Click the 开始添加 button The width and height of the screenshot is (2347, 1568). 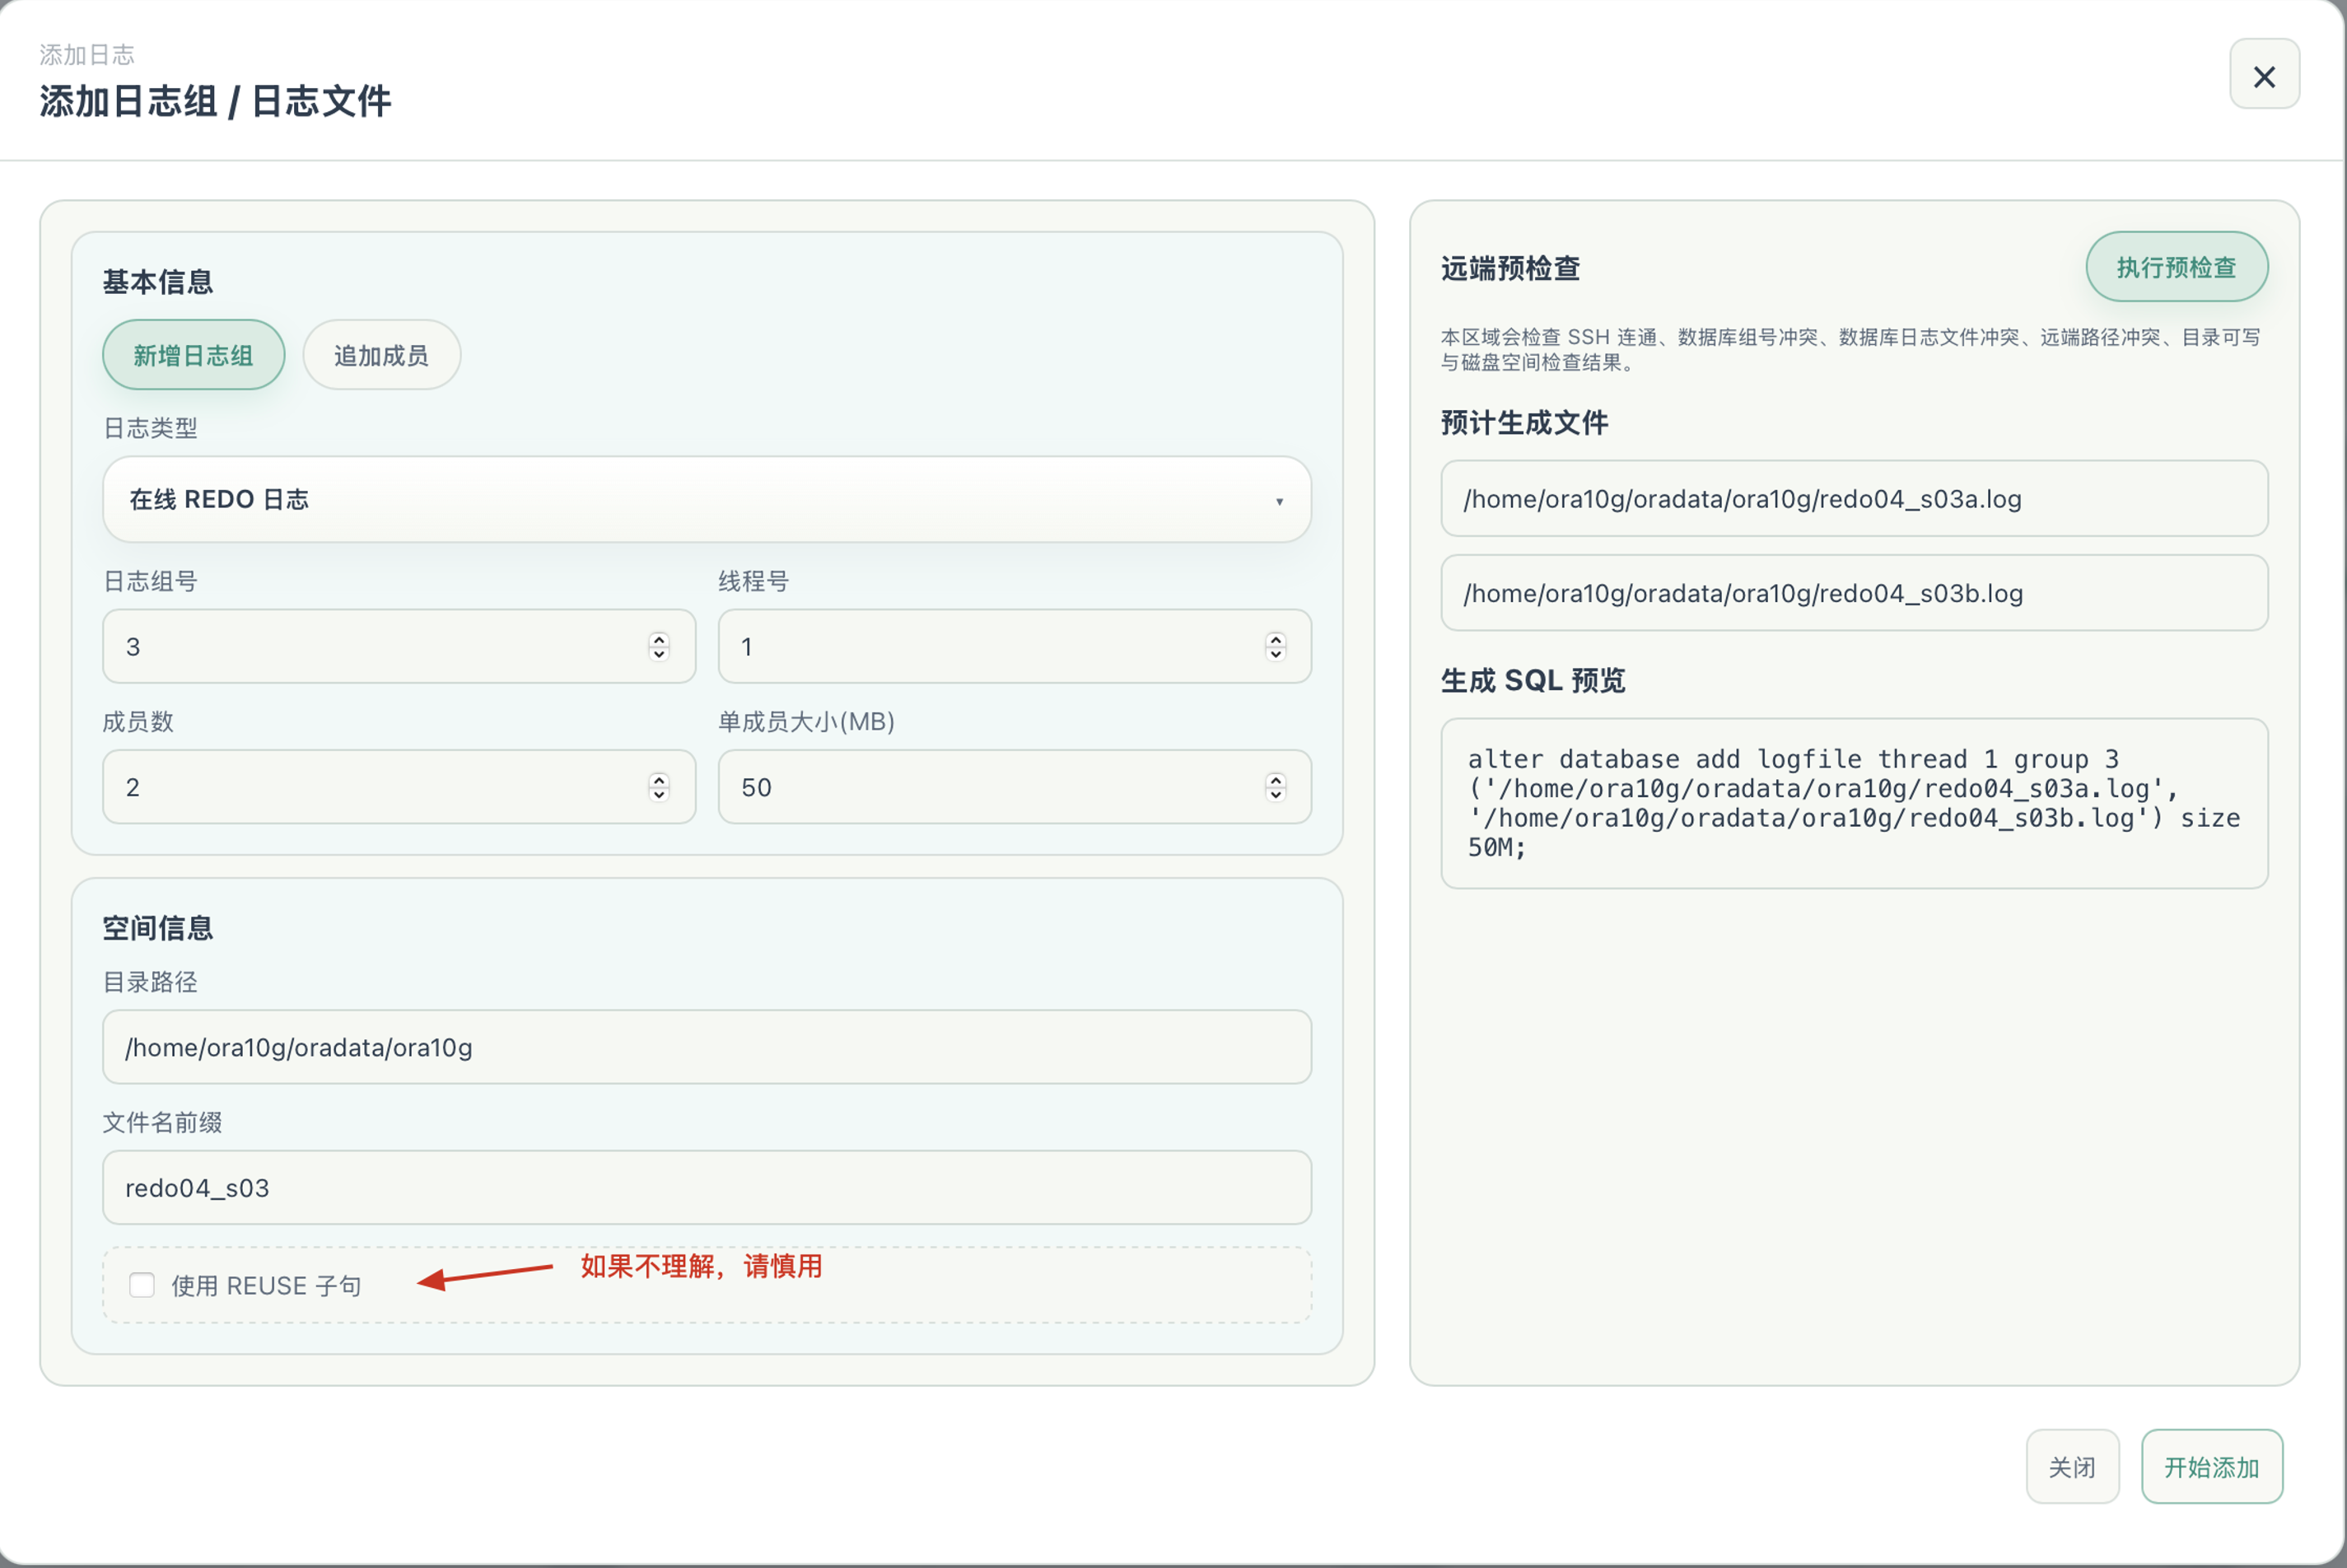2211,1466
